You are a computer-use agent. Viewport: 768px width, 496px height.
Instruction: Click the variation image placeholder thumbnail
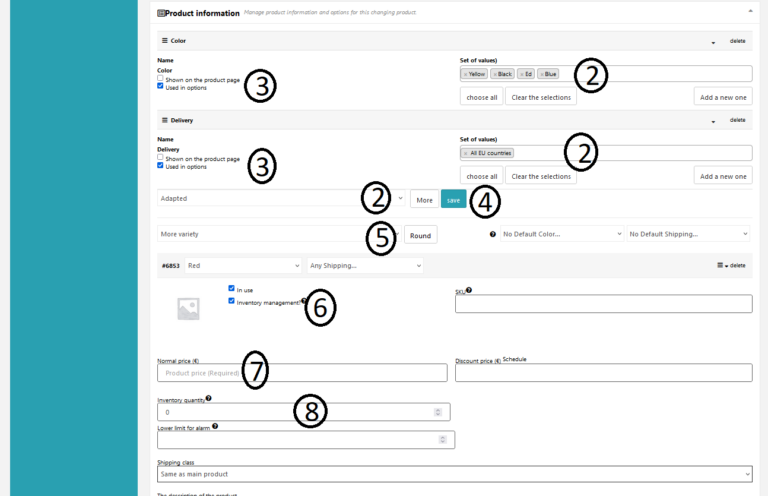[188, 309]
